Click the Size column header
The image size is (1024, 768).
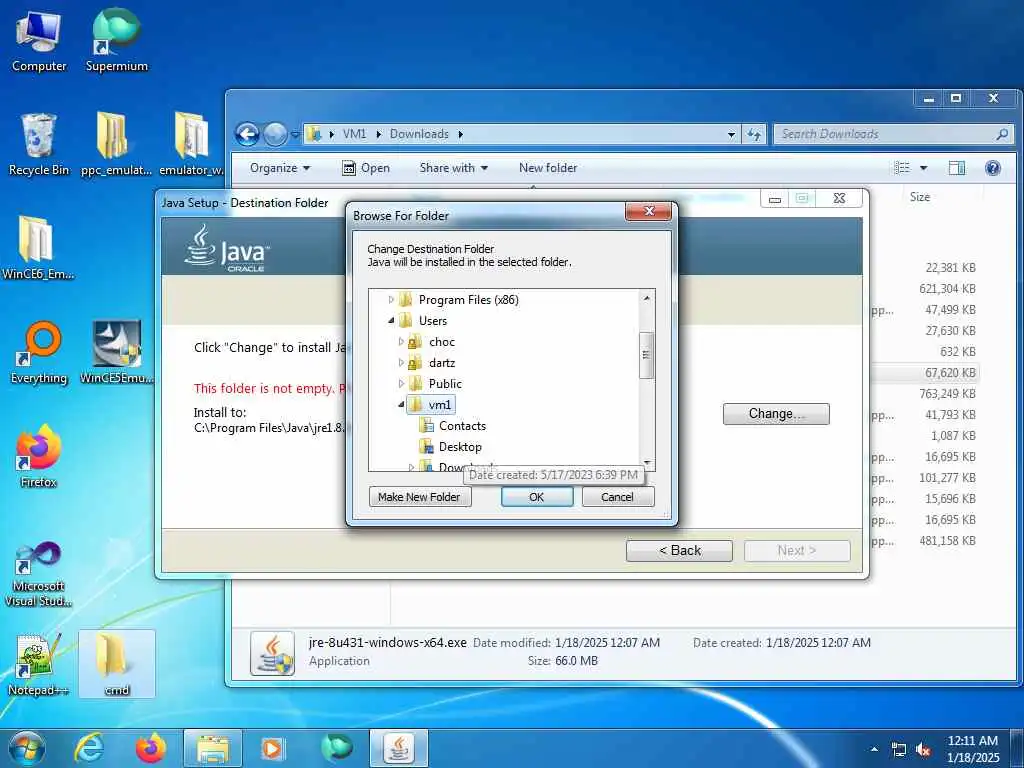click(920, 197)
